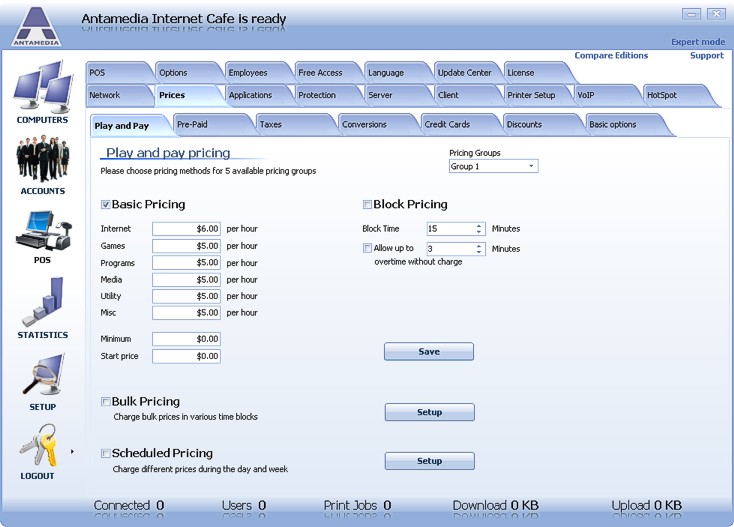Open the Employees tab

[257, 73]
